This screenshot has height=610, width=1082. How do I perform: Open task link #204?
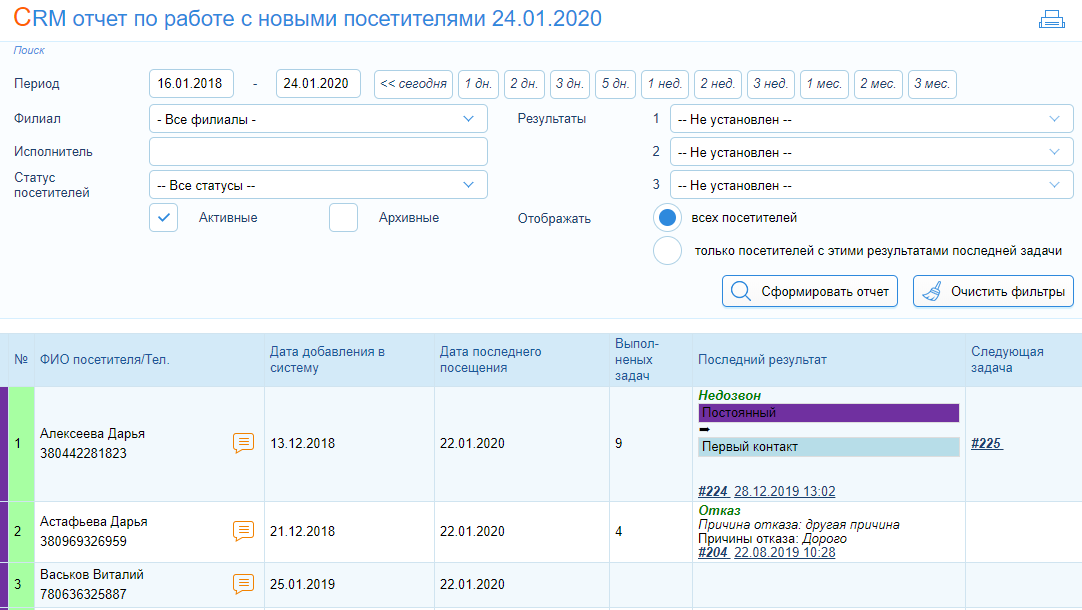point(714,552)
